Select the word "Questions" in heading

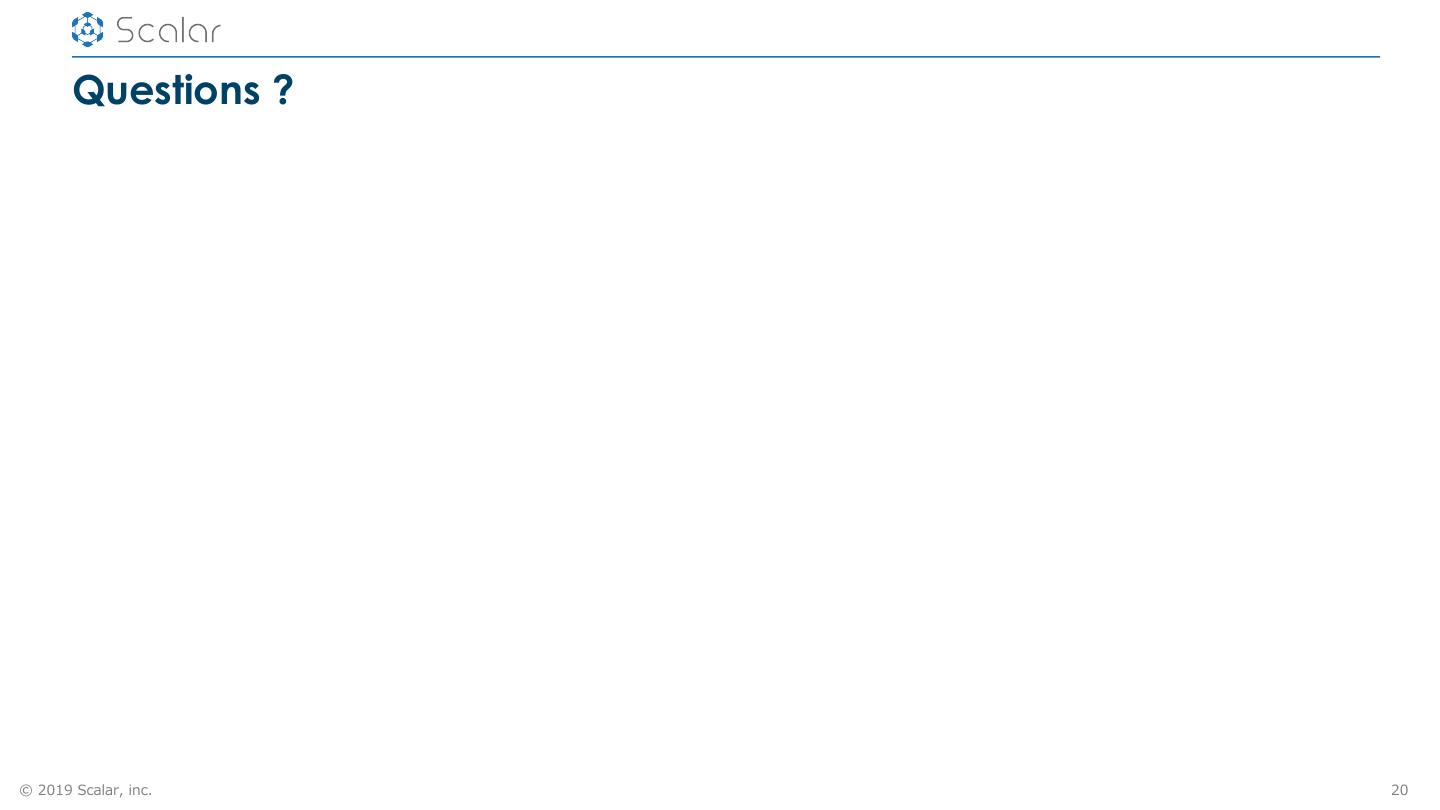(166, 90)
